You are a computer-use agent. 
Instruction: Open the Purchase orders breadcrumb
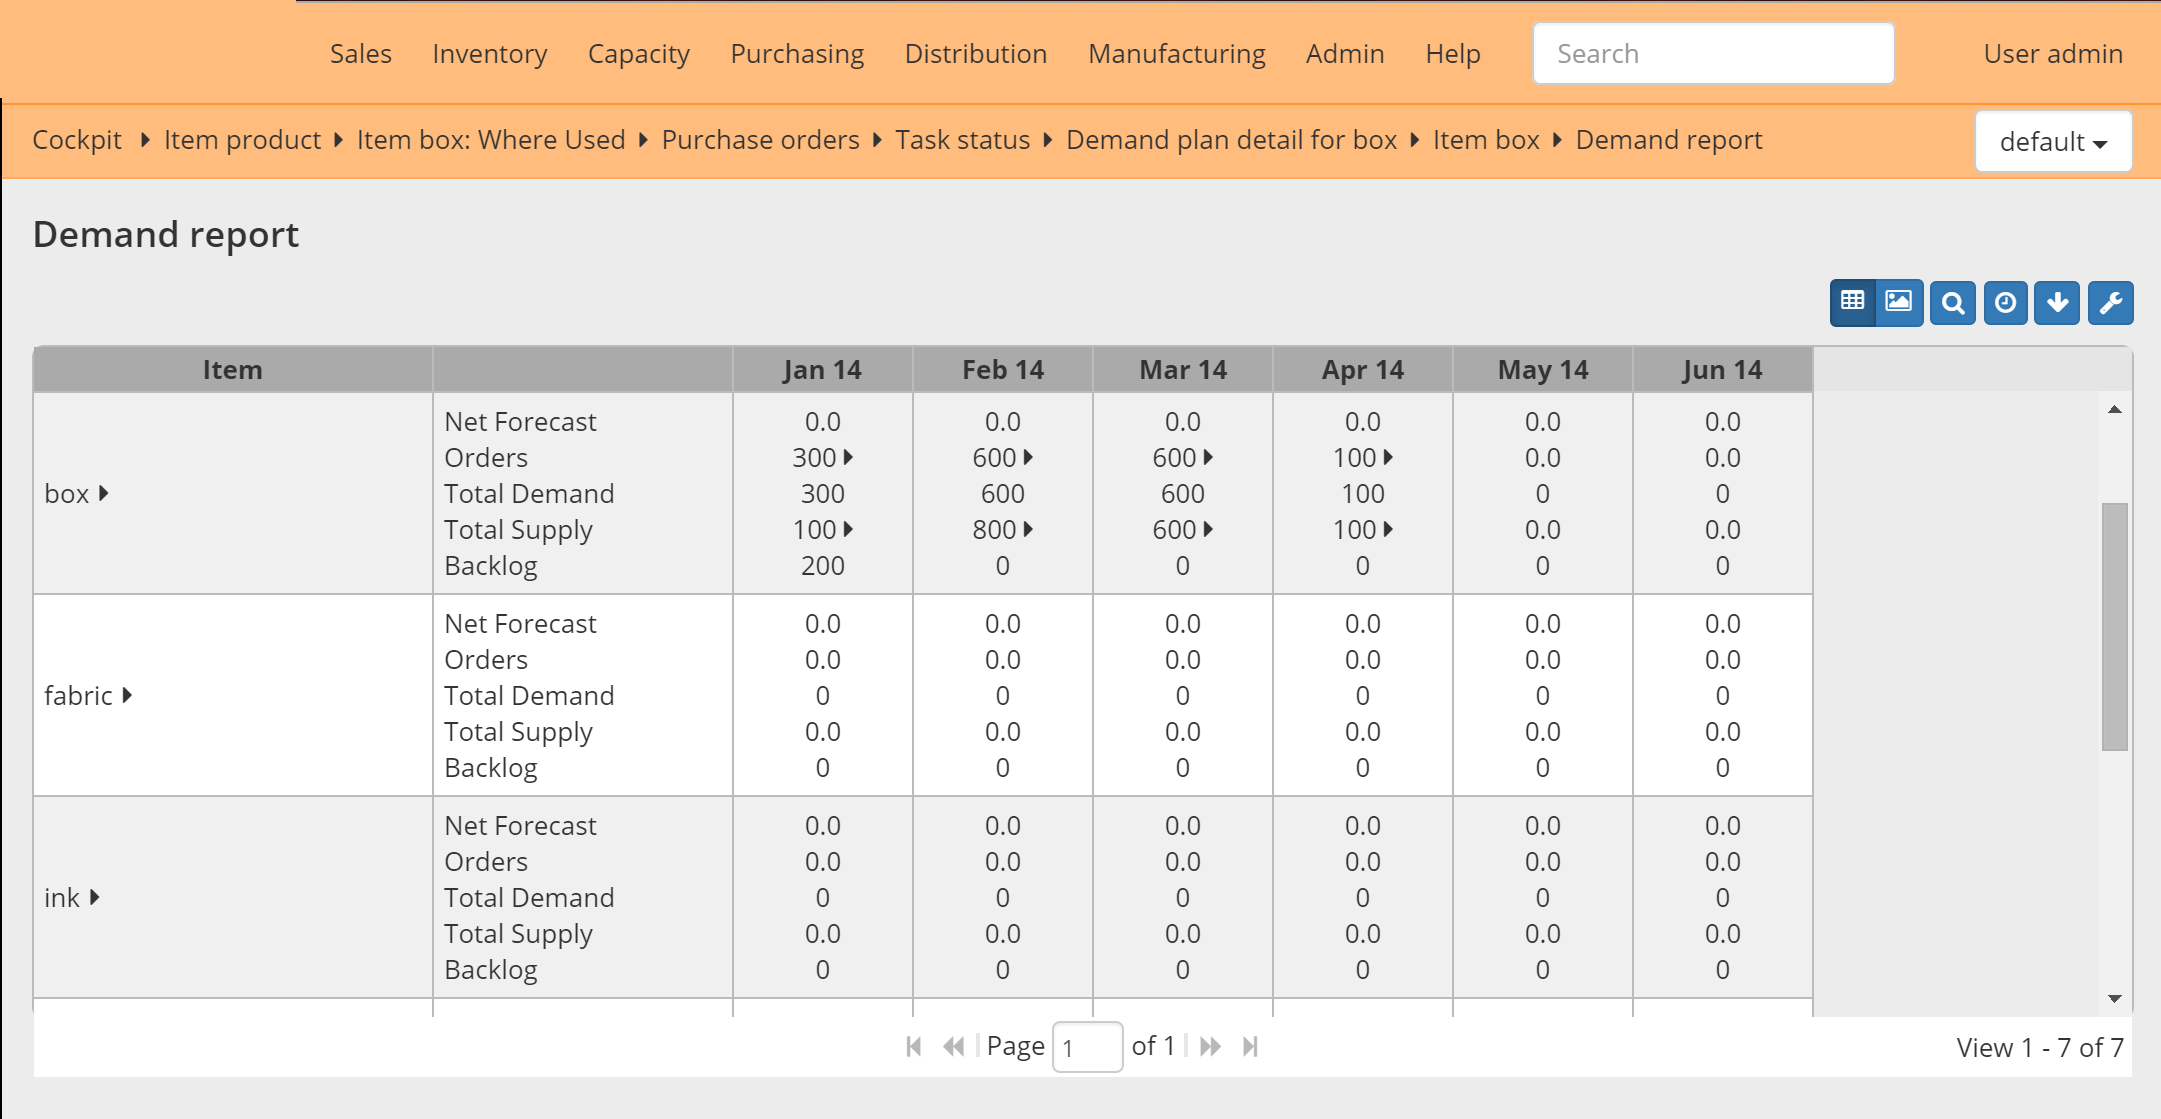click(760, 140)
